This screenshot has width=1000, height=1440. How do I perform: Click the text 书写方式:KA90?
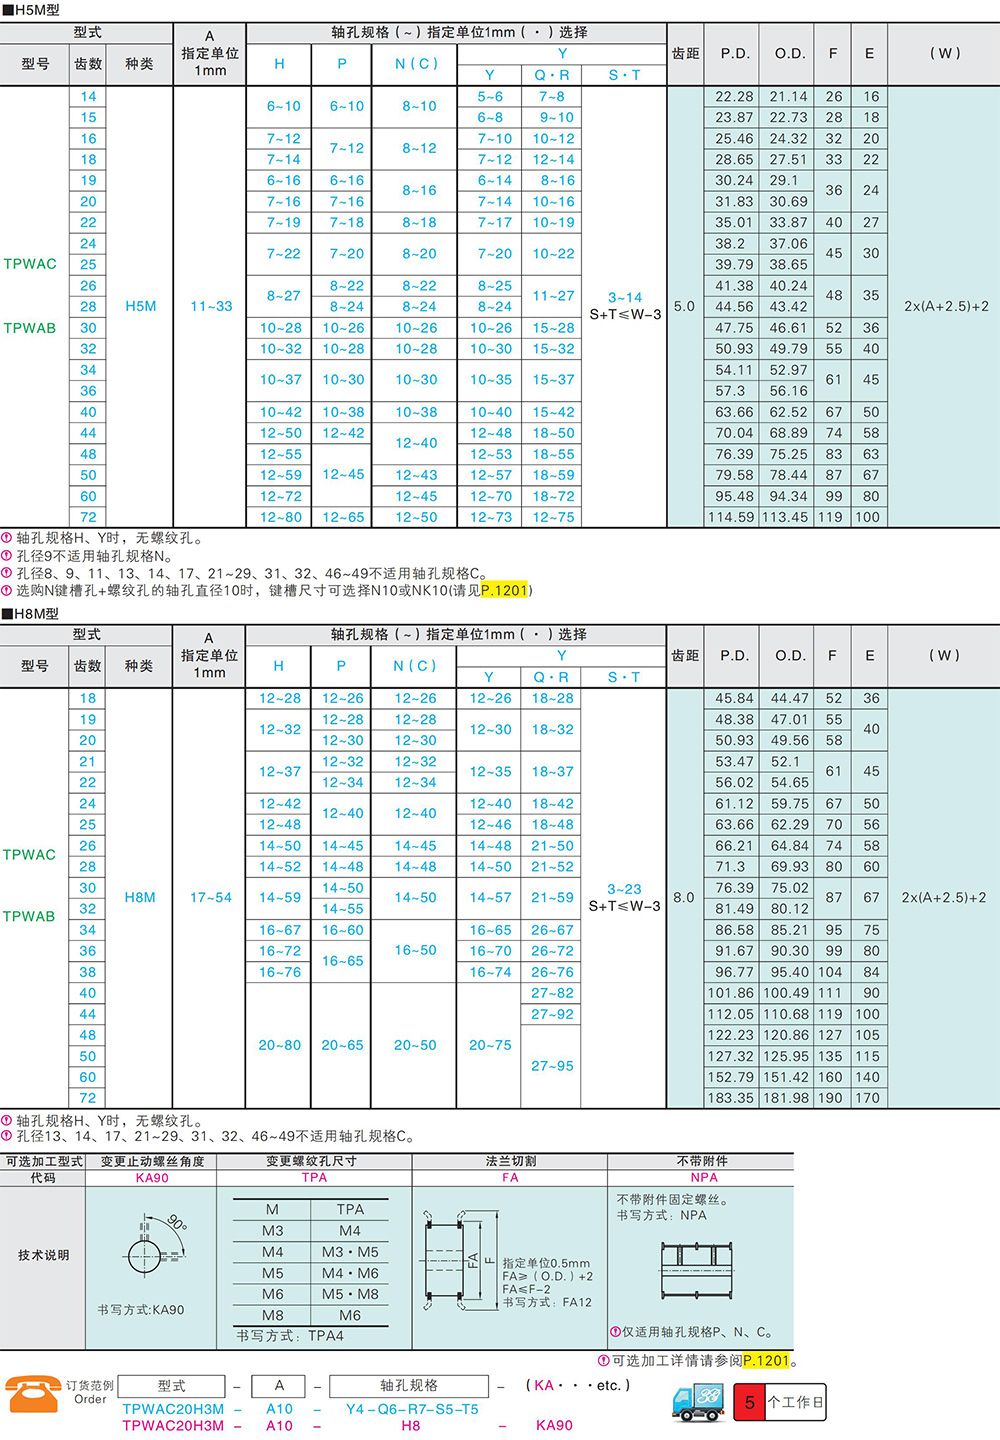(140, 1309)
